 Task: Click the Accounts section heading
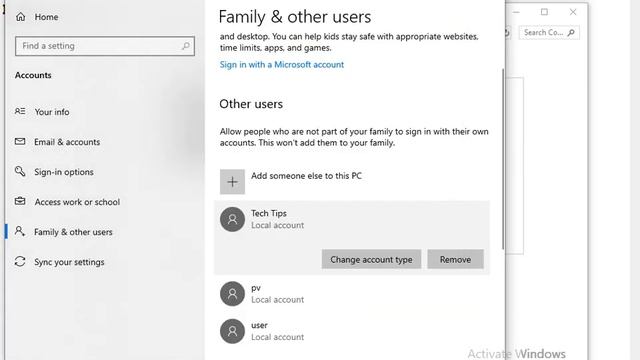click(x=33, y=75)
